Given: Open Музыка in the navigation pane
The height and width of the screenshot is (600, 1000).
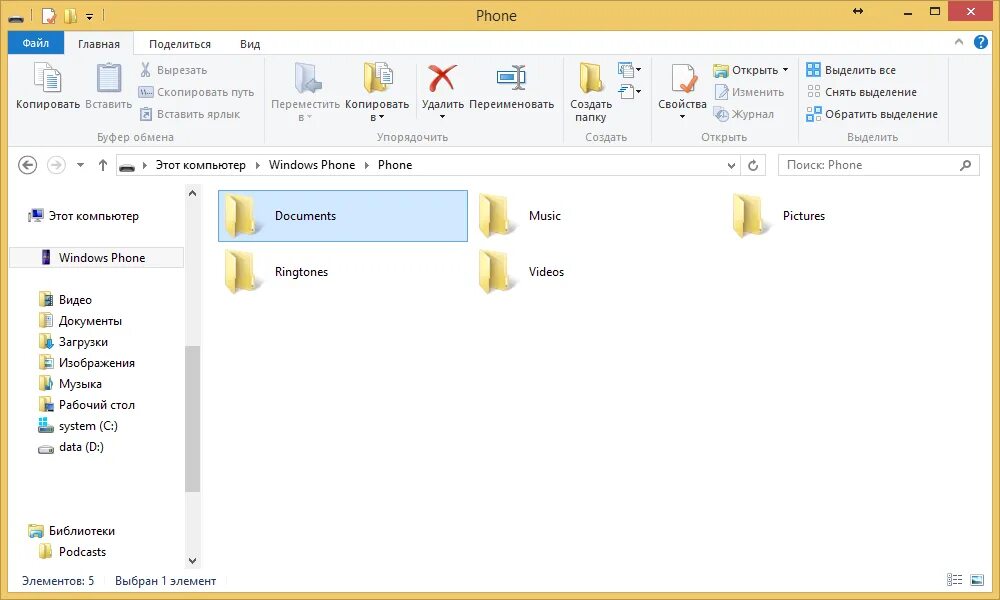Looking at the screenshot, I should tap(70, 384).
